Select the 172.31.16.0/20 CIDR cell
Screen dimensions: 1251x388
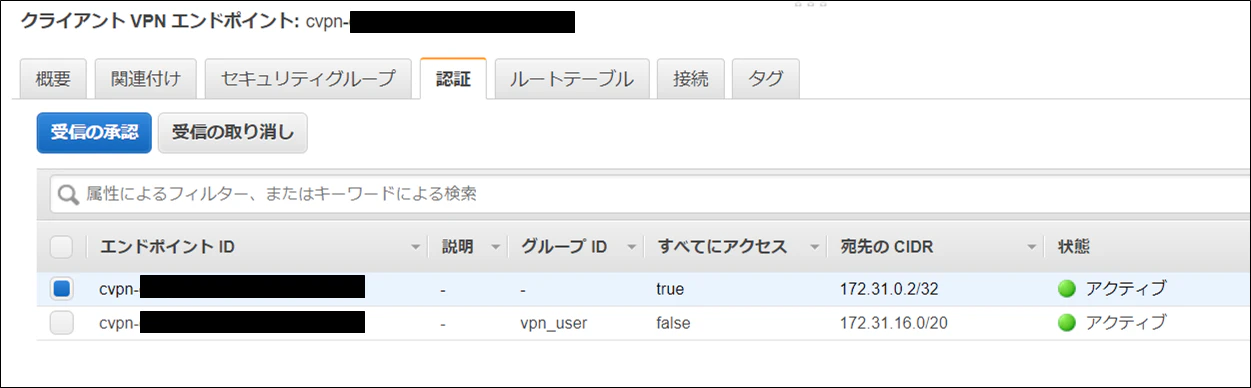893,323
